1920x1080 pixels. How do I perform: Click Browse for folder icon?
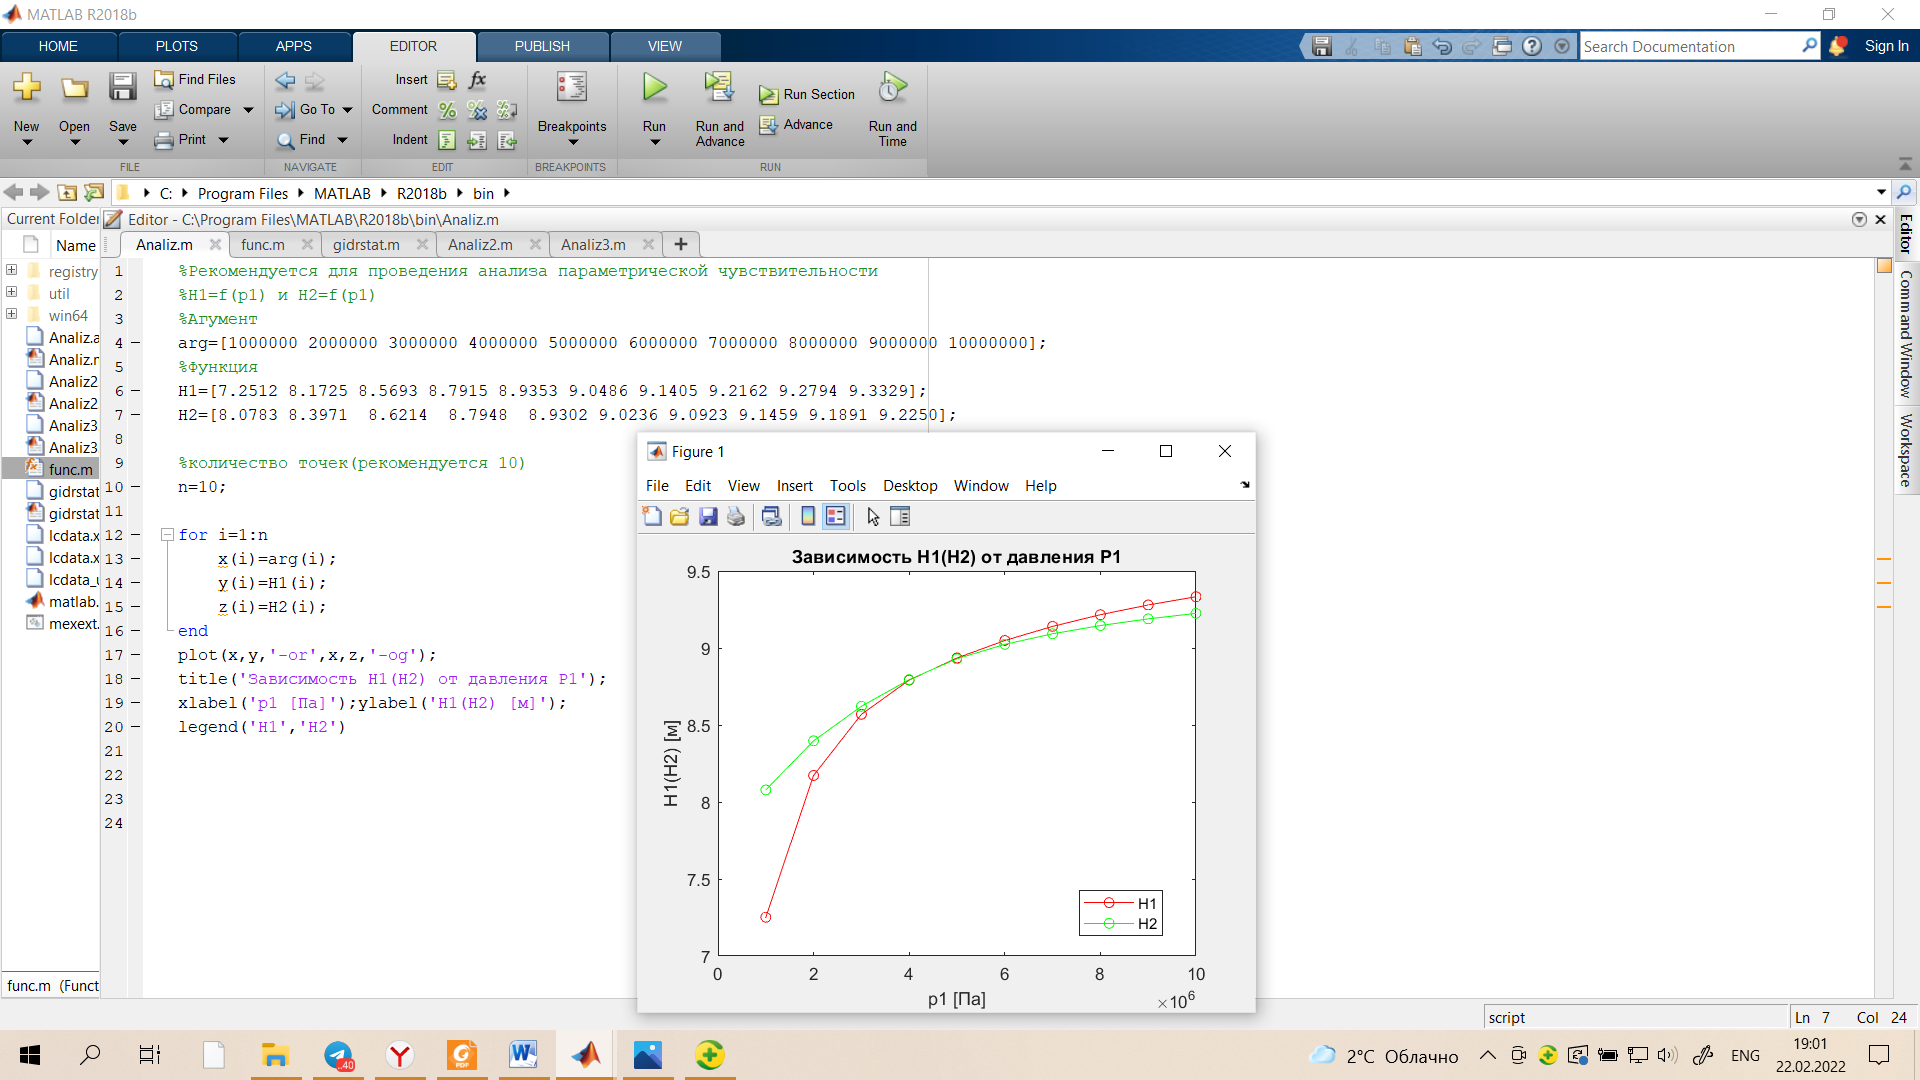[94, 192]
